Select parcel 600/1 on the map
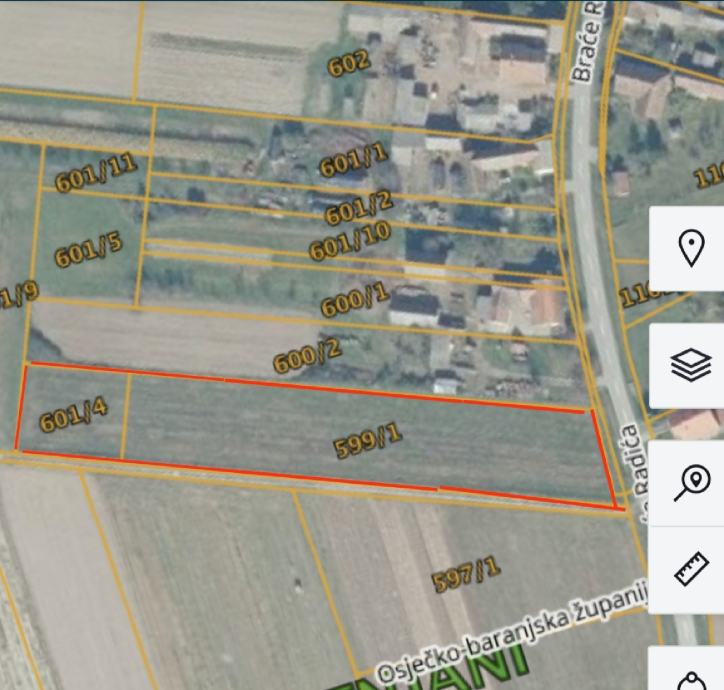Screen dimensions: 724x690 click(x=356, y=302)
